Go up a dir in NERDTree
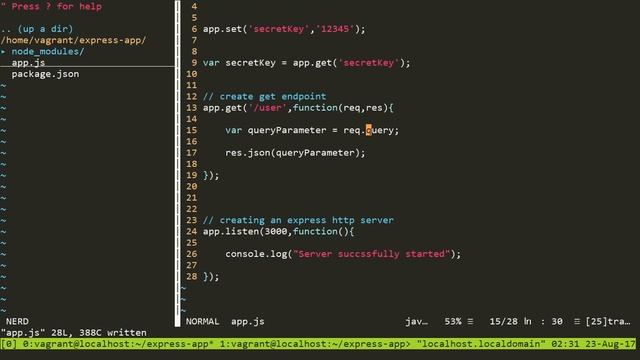Screen dimensions: 640x360 37,29
